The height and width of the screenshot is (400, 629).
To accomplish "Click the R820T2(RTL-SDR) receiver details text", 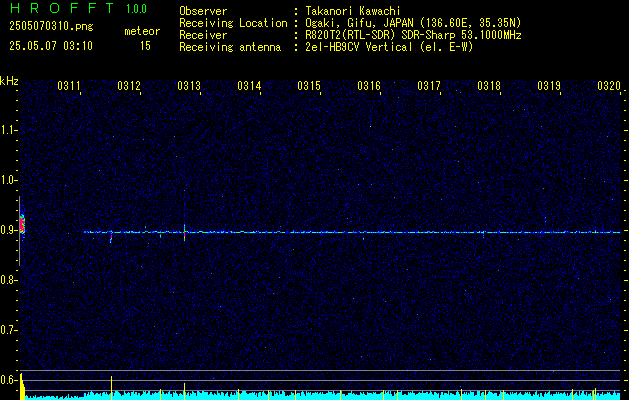I will pyautogui.click(x=413, y=35).
